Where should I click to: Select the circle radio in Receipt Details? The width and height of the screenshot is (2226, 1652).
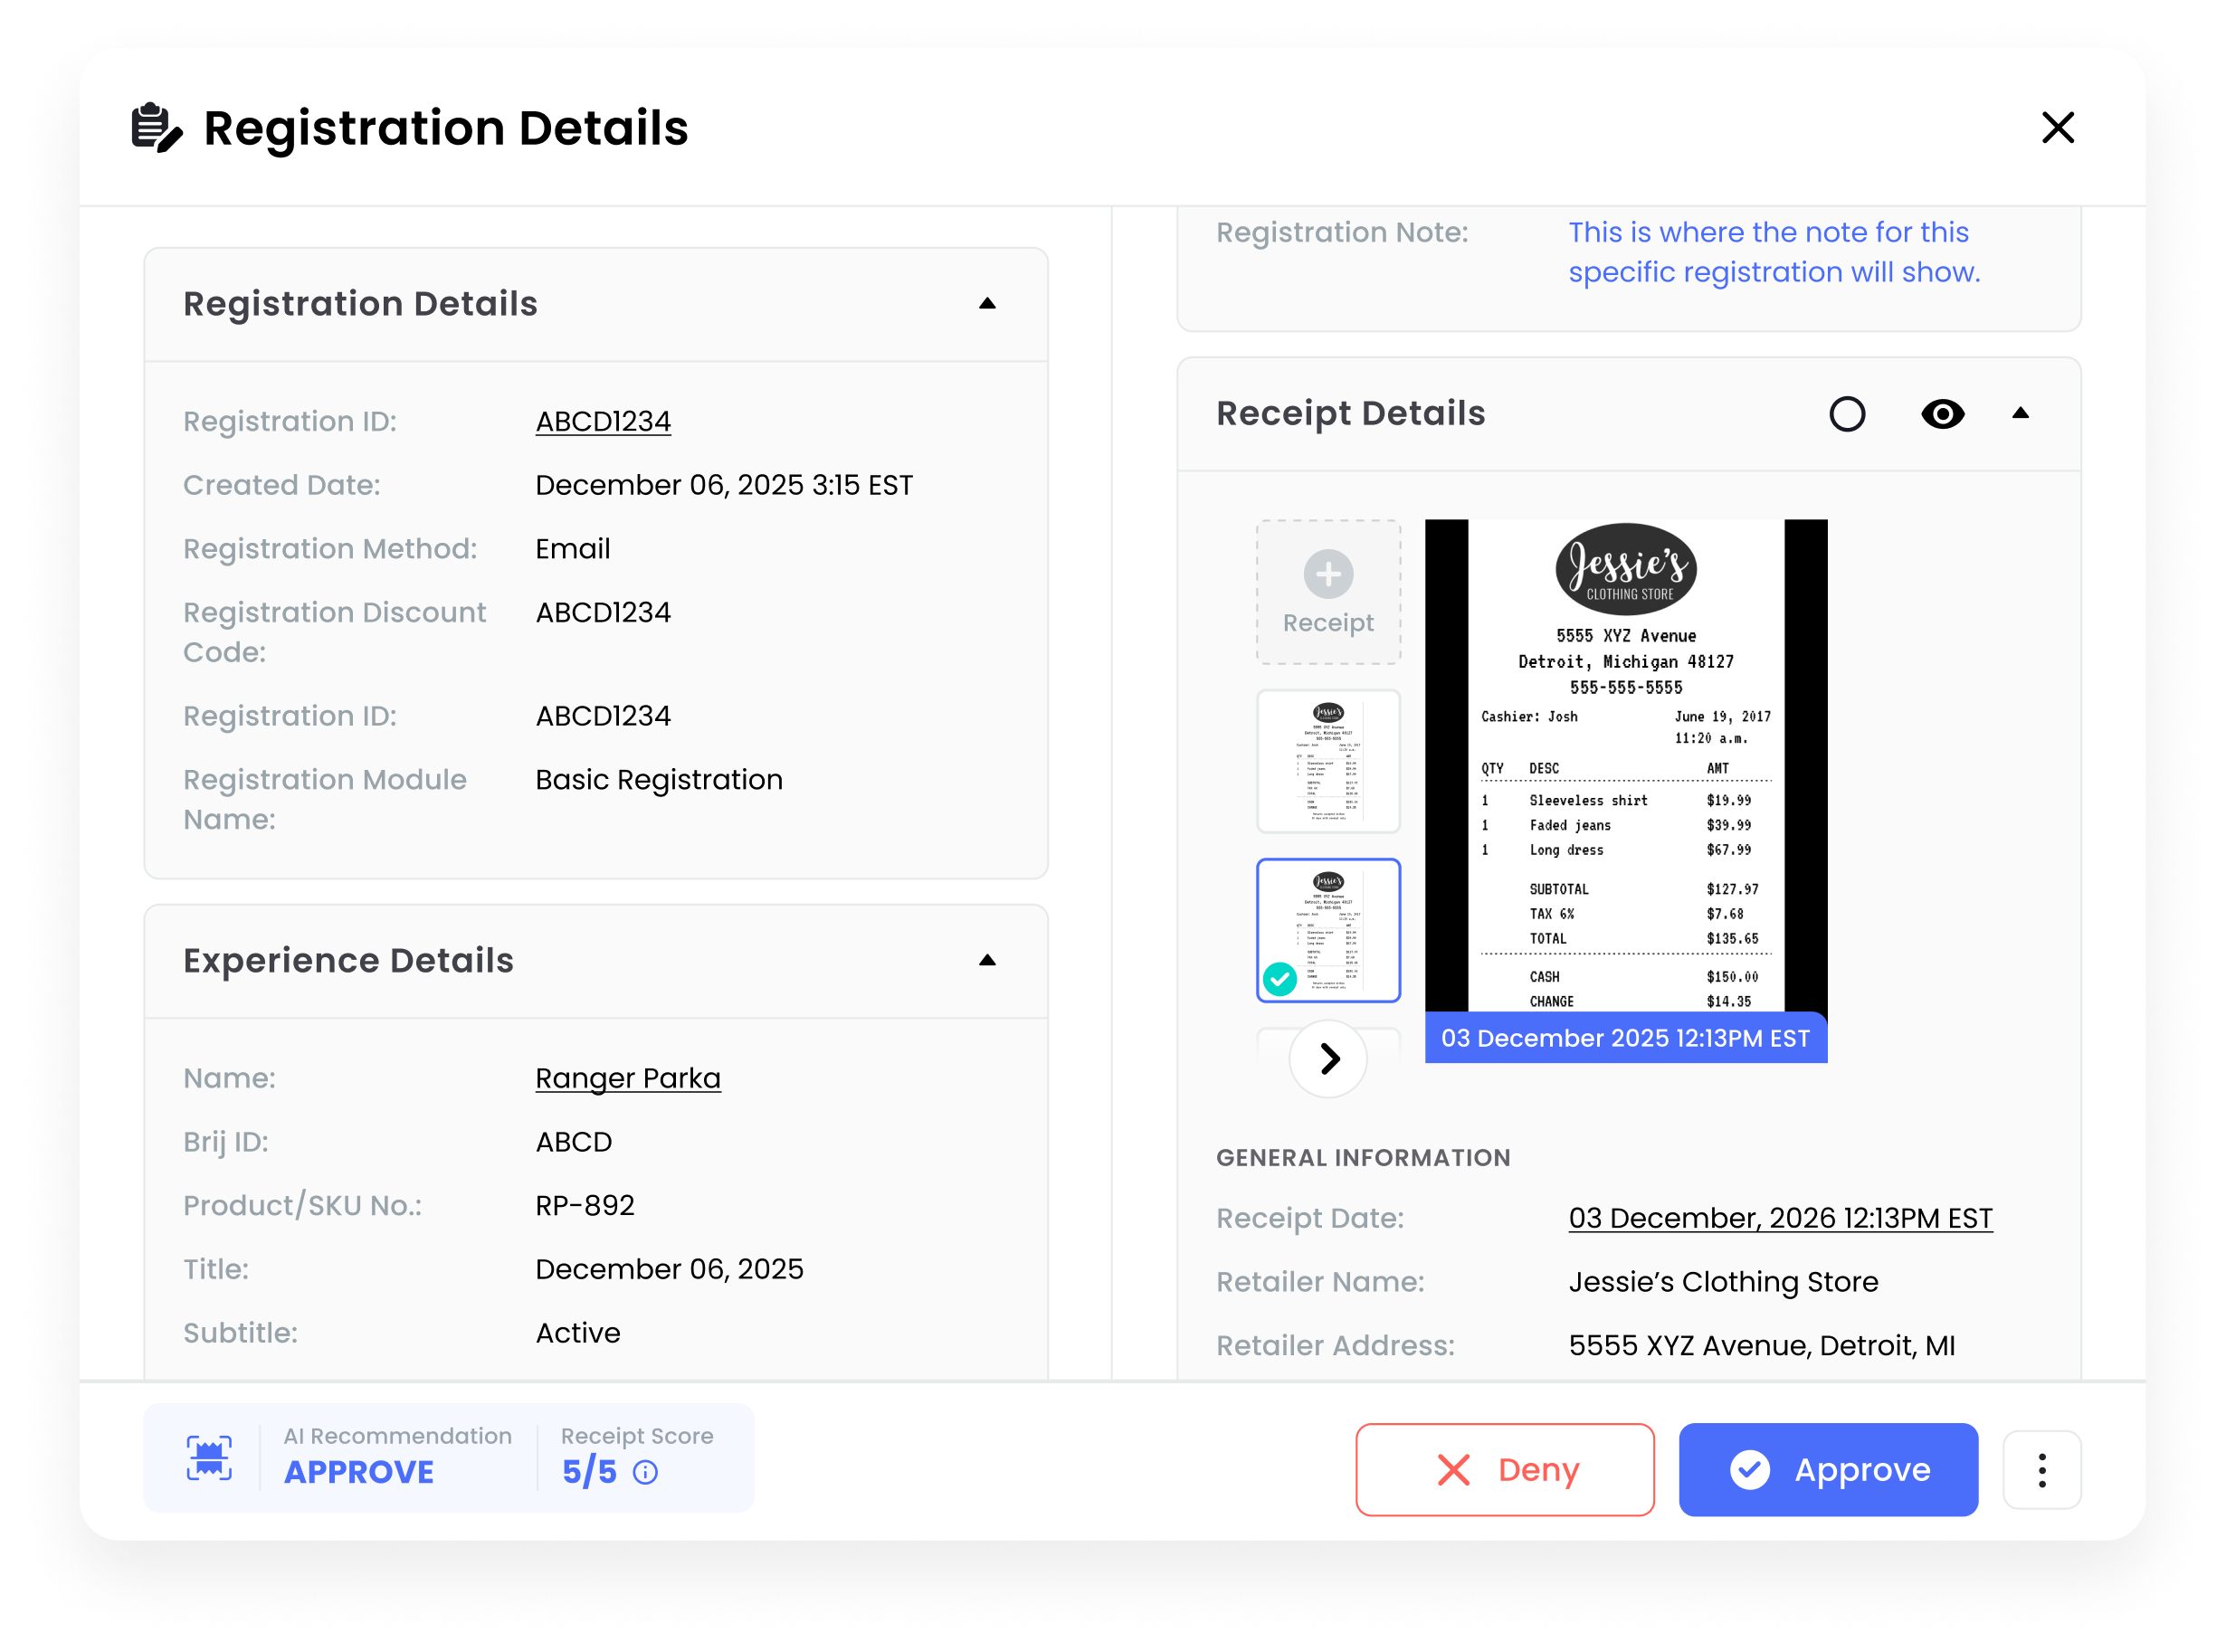tap(1847, 414)
